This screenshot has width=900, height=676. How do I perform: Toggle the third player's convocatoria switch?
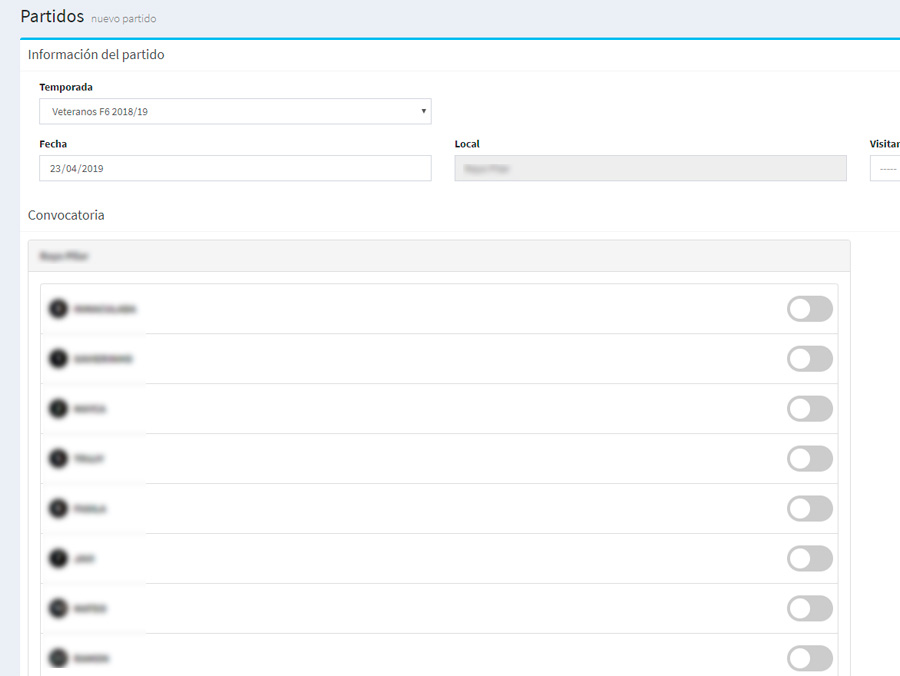(x=809, y=409)
